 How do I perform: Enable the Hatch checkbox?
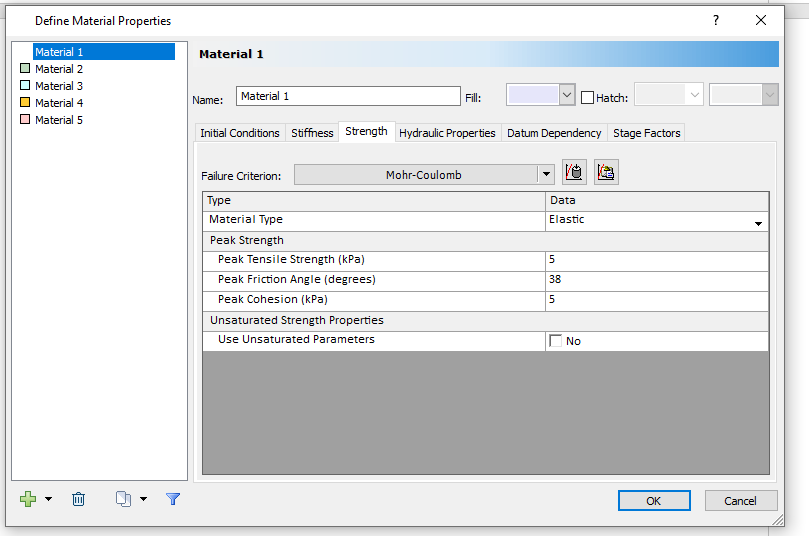click(x=588, y=97)
